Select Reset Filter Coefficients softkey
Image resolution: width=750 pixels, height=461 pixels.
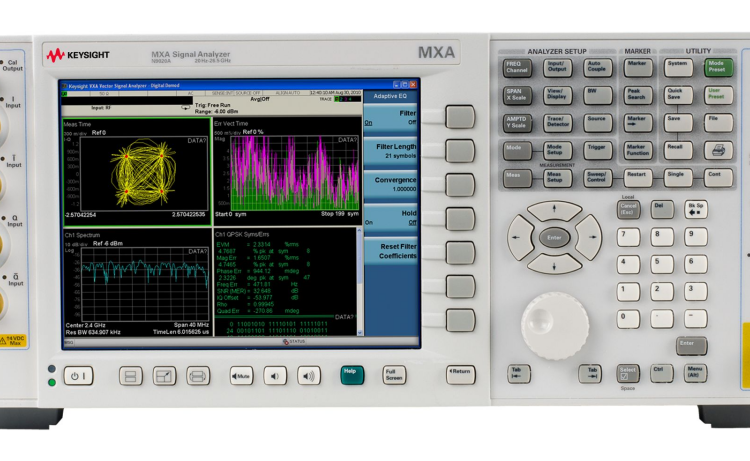tap(391, 250)
